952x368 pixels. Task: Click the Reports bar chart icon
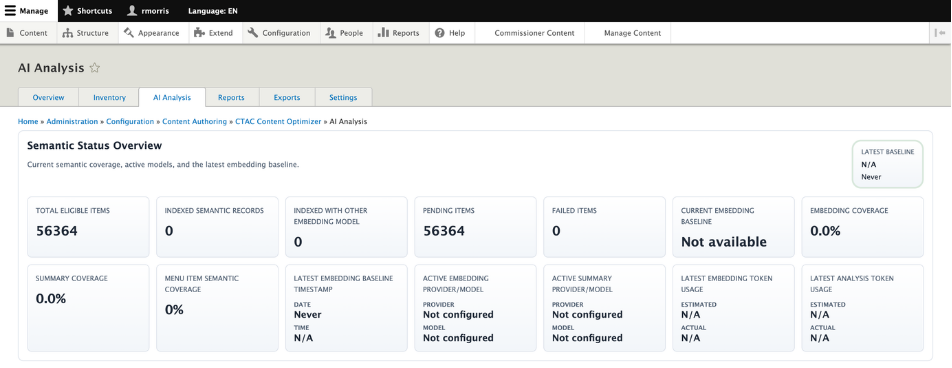click(x=383, y=33)
